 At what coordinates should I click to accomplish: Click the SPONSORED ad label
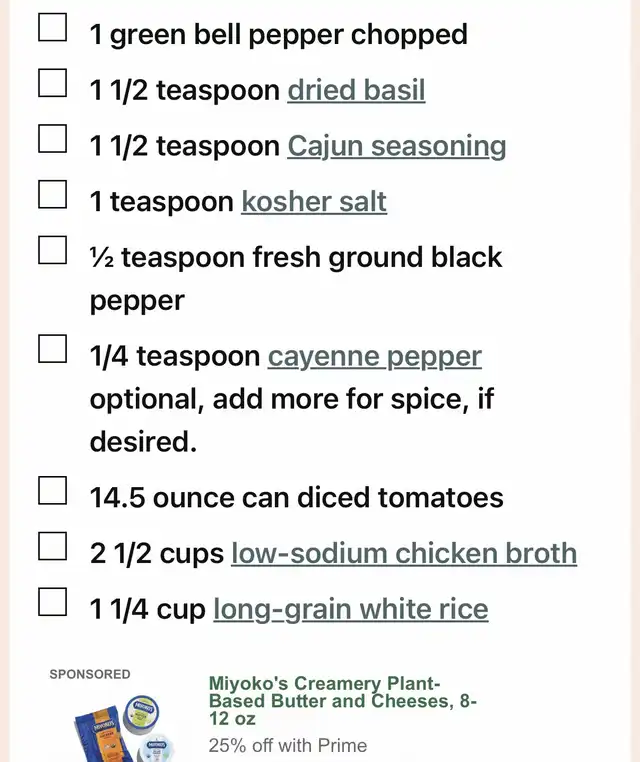click(x=90, y=675)
